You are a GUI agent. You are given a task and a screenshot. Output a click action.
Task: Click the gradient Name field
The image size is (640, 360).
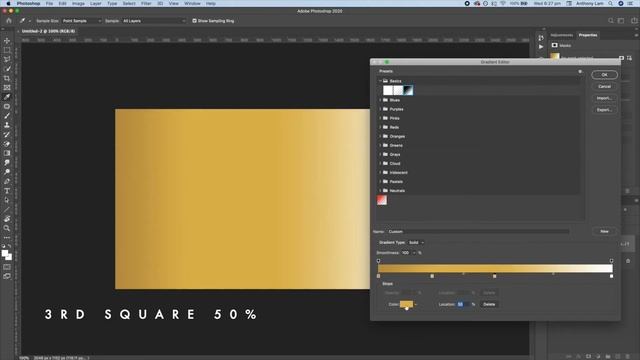[478, 231]
